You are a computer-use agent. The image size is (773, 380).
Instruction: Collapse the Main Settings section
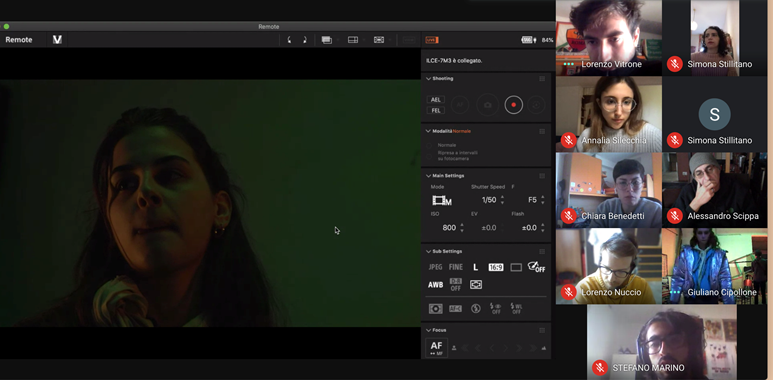[x=428, y=175]
